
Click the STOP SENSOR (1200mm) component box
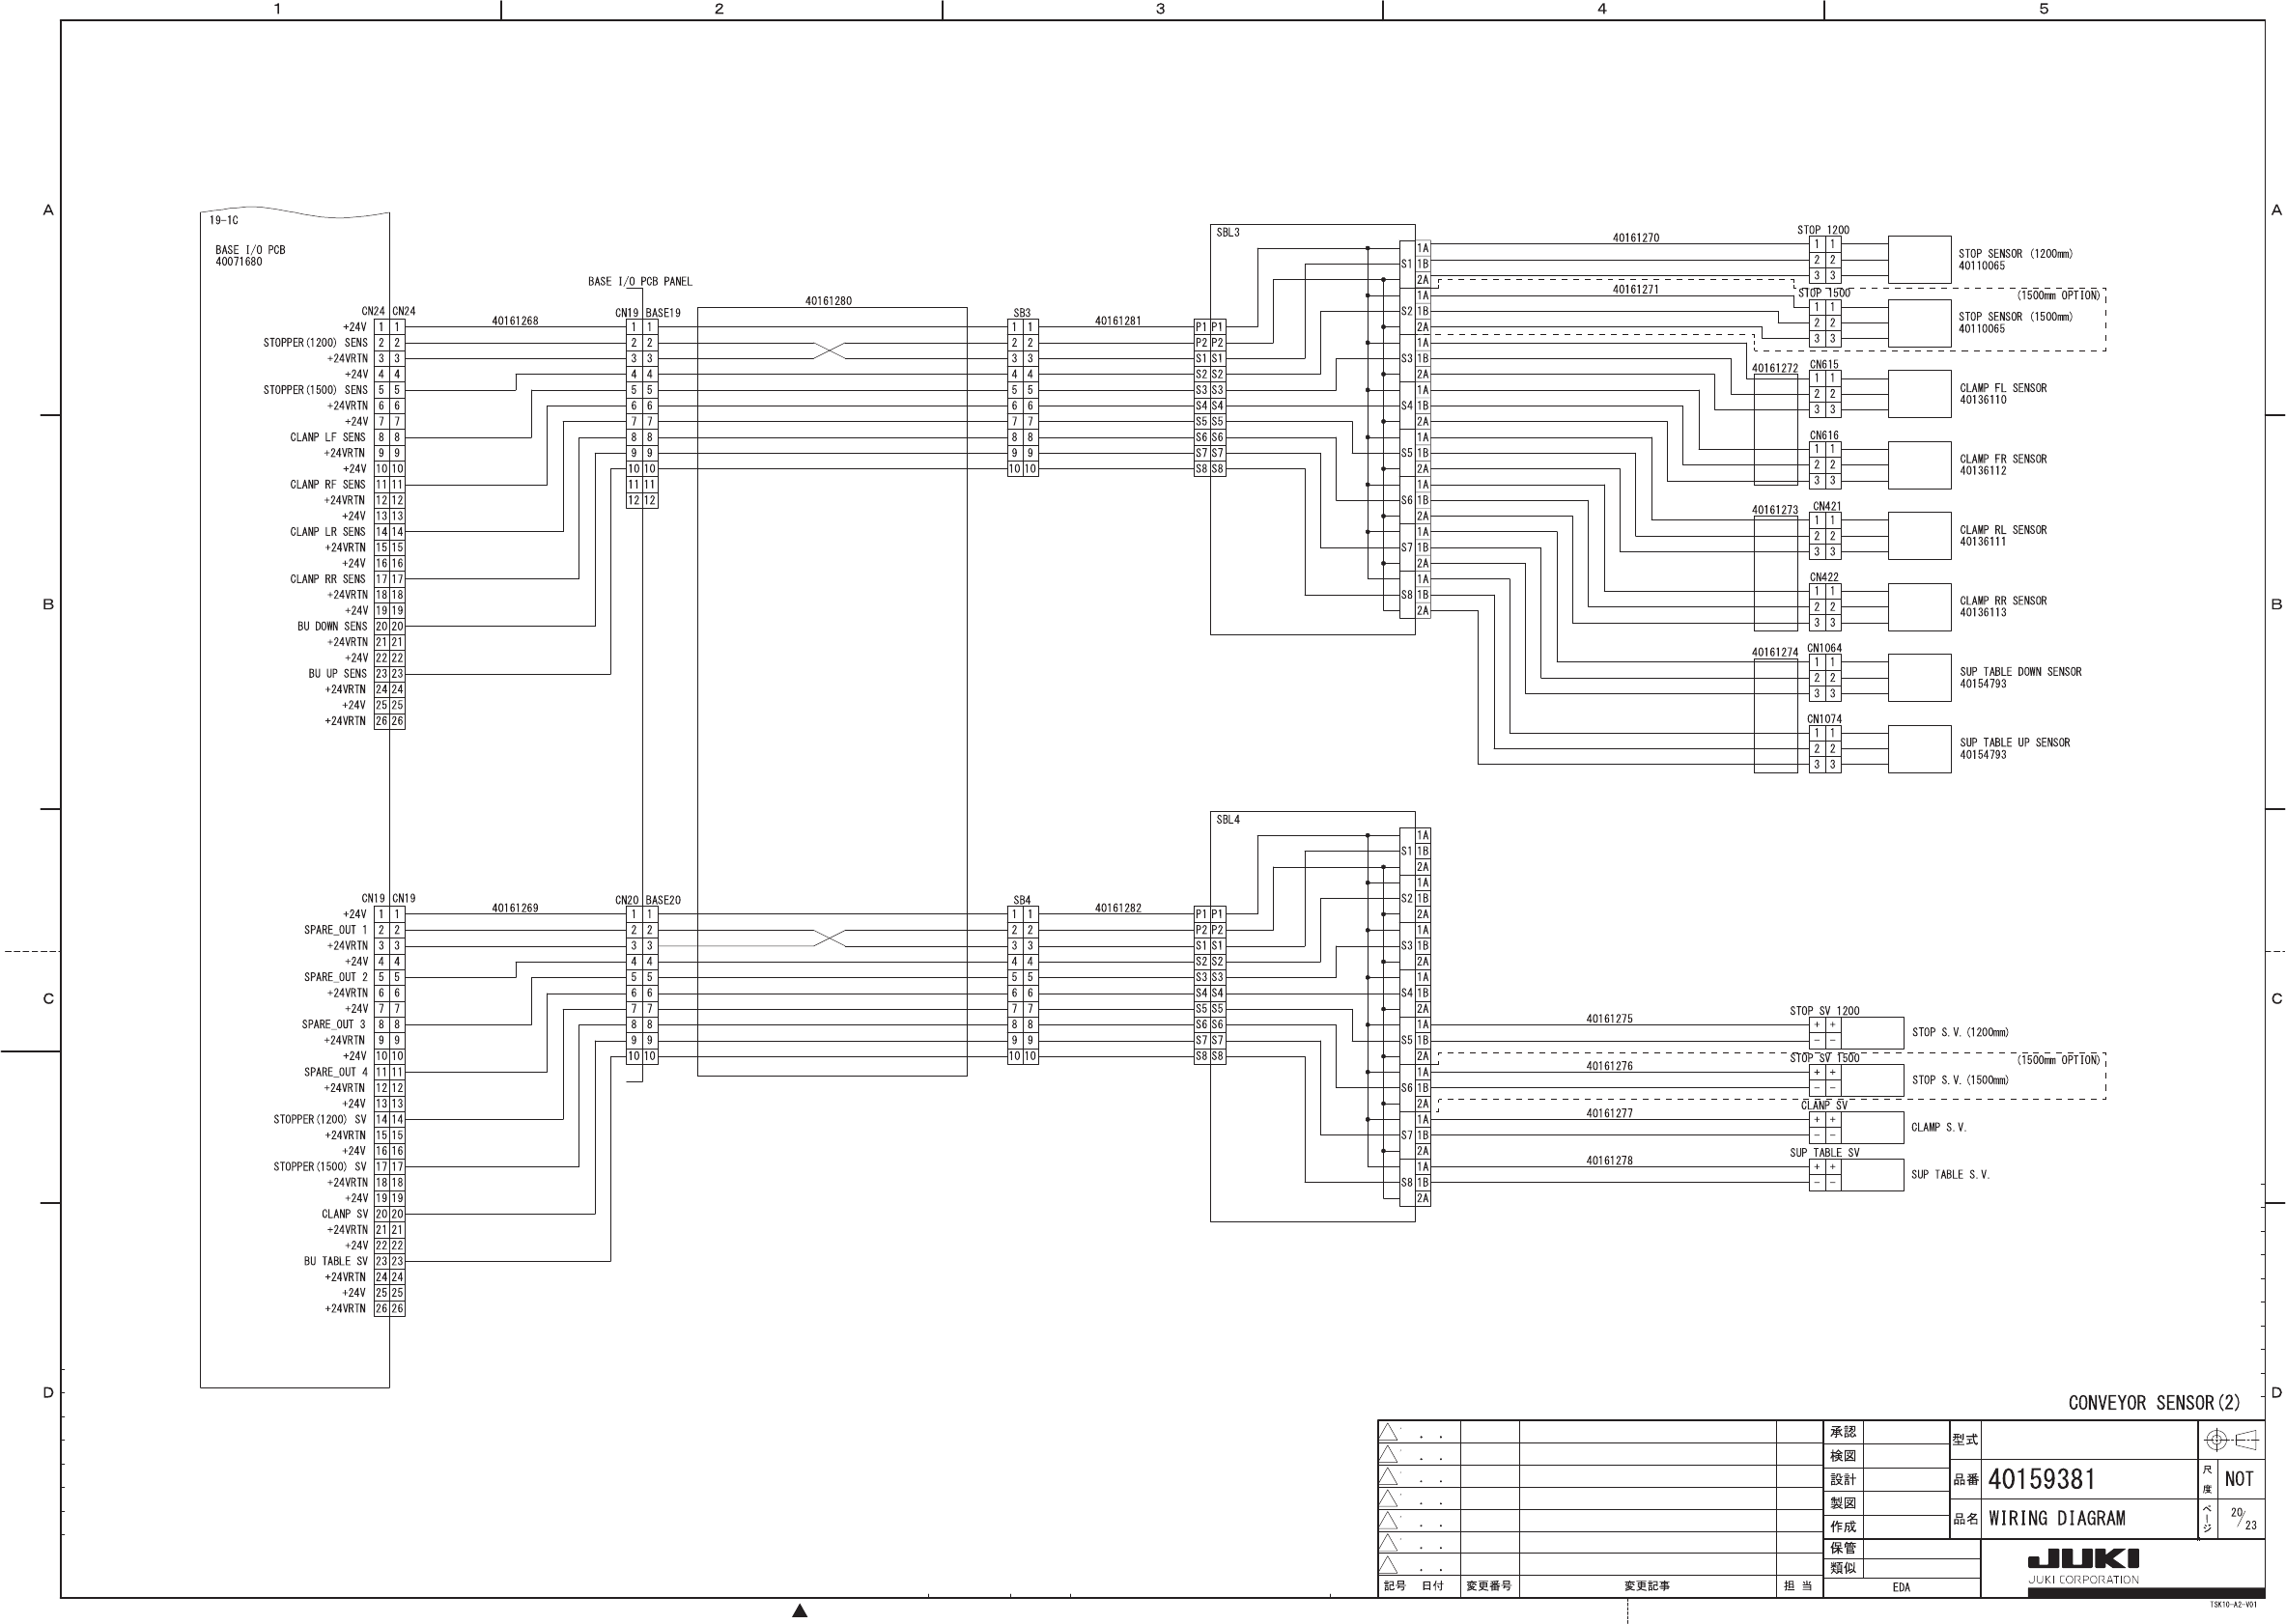1919,260
